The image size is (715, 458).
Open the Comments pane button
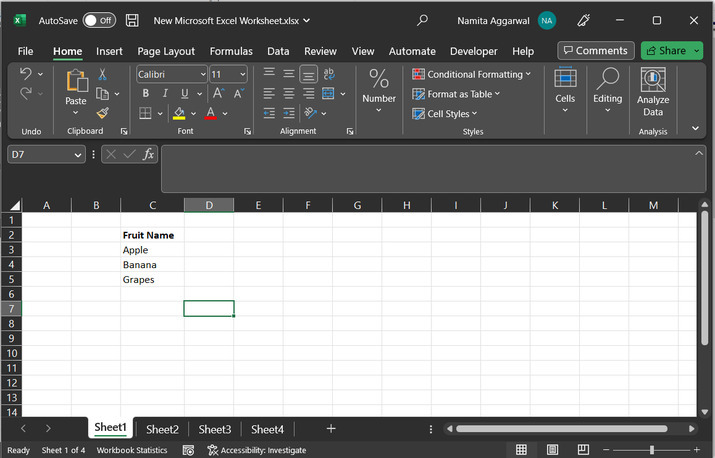(x=594, y=51)
